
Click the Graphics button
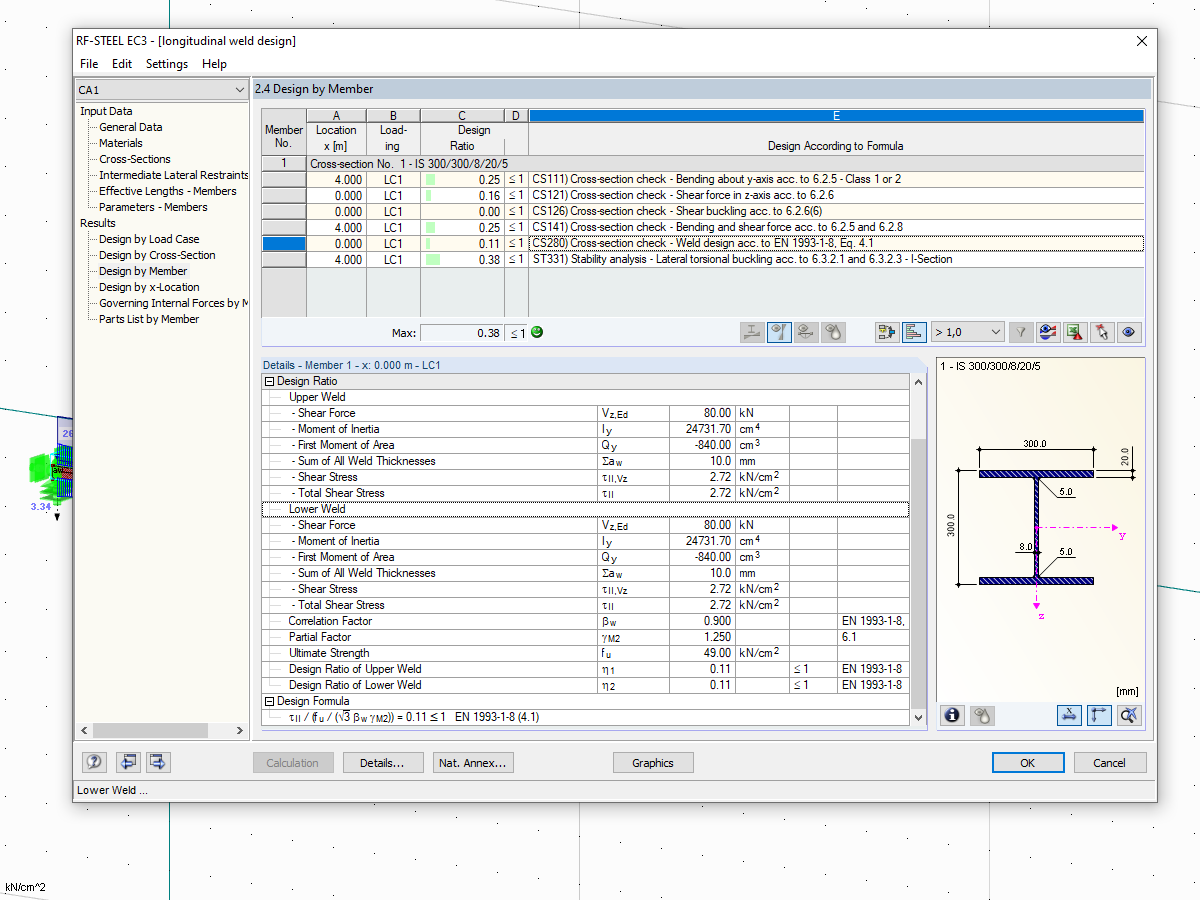coord(652,763)
